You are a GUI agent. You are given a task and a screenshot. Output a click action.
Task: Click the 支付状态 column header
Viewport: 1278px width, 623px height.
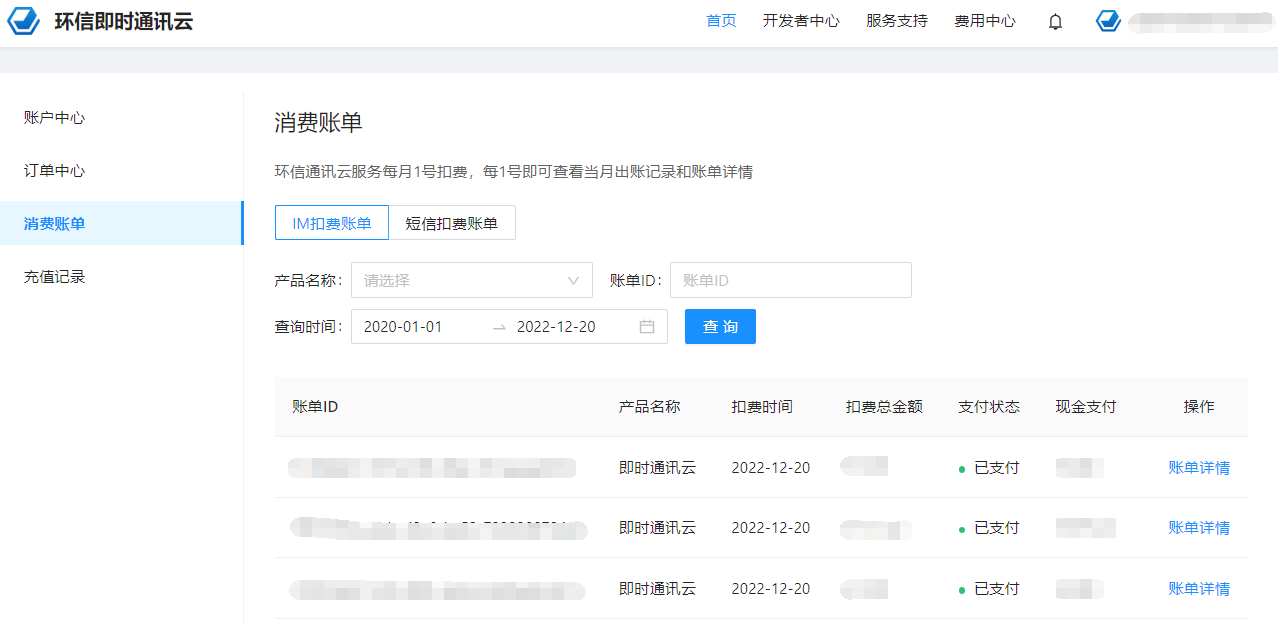coord(989,407)
